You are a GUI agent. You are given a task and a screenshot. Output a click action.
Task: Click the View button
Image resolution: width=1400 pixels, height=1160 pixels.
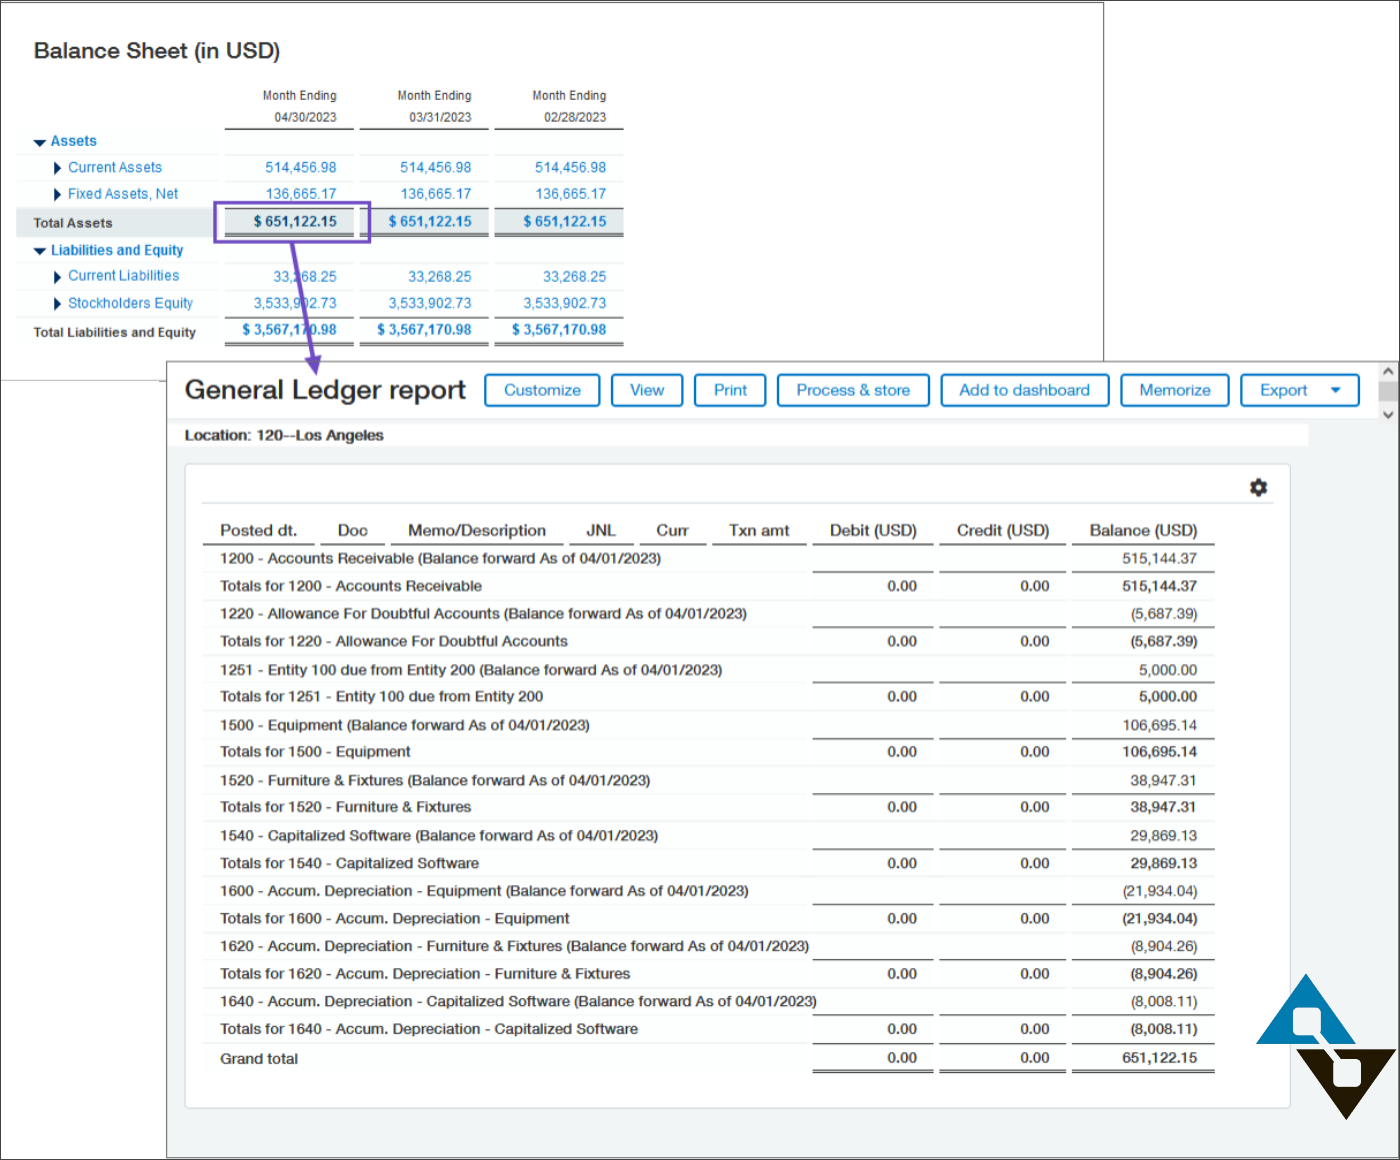coord(647,390)
